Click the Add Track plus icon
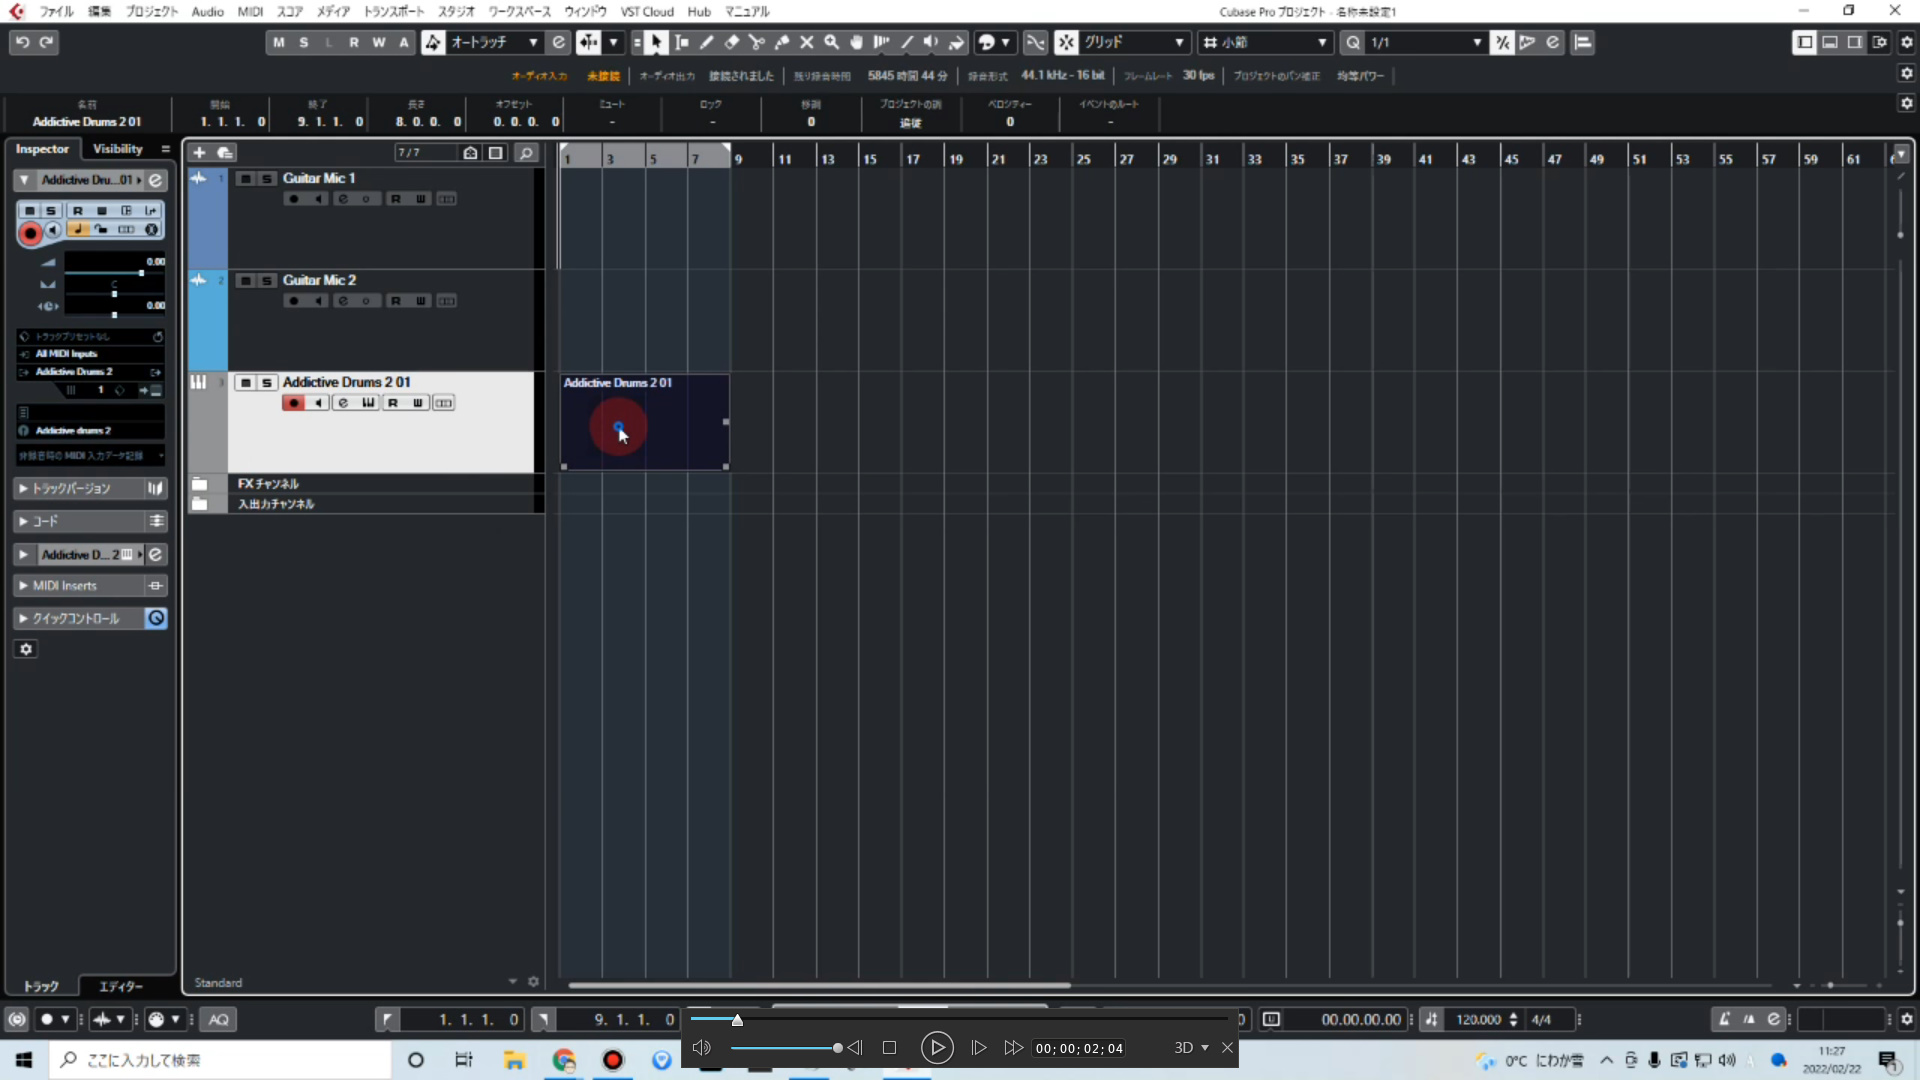The image size is (1920, 1080). tap(198, 152)
